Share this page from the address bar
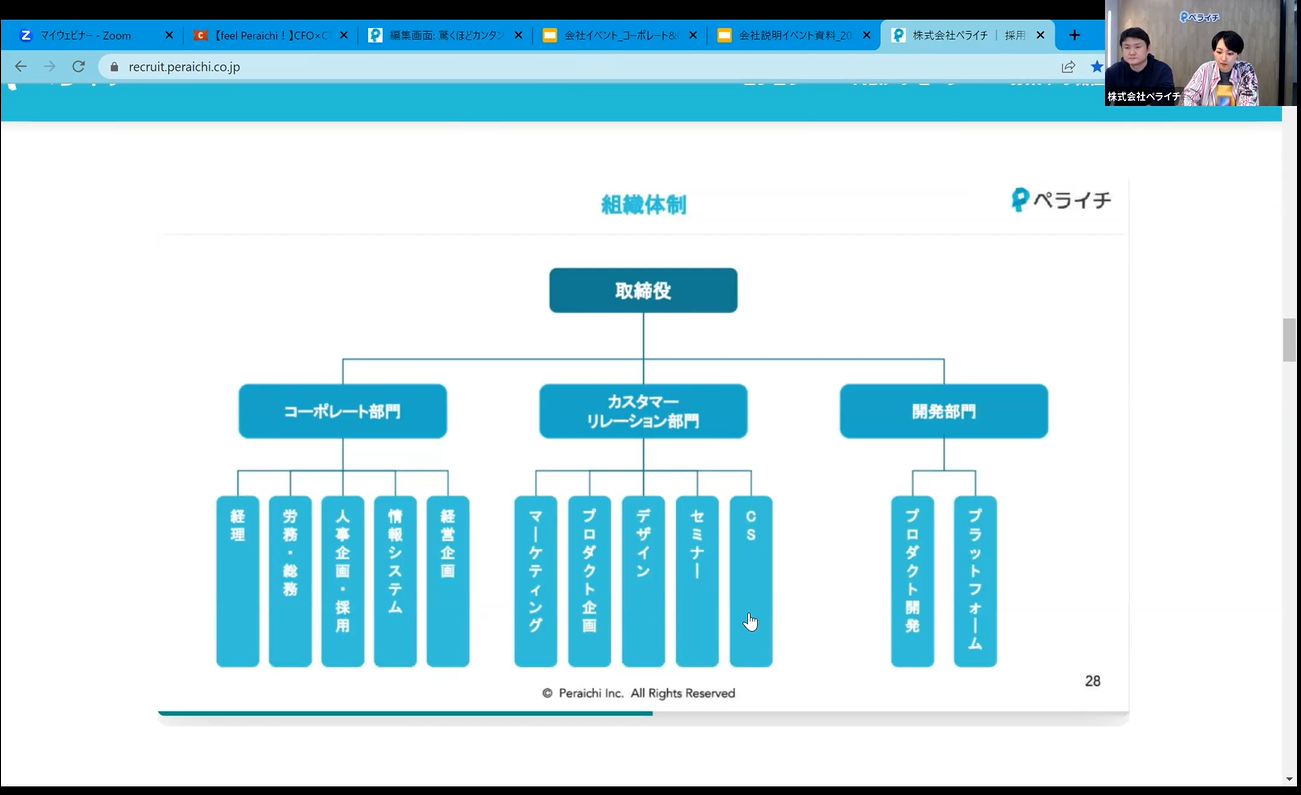 pyautogui.click(x=1068, y=67)
